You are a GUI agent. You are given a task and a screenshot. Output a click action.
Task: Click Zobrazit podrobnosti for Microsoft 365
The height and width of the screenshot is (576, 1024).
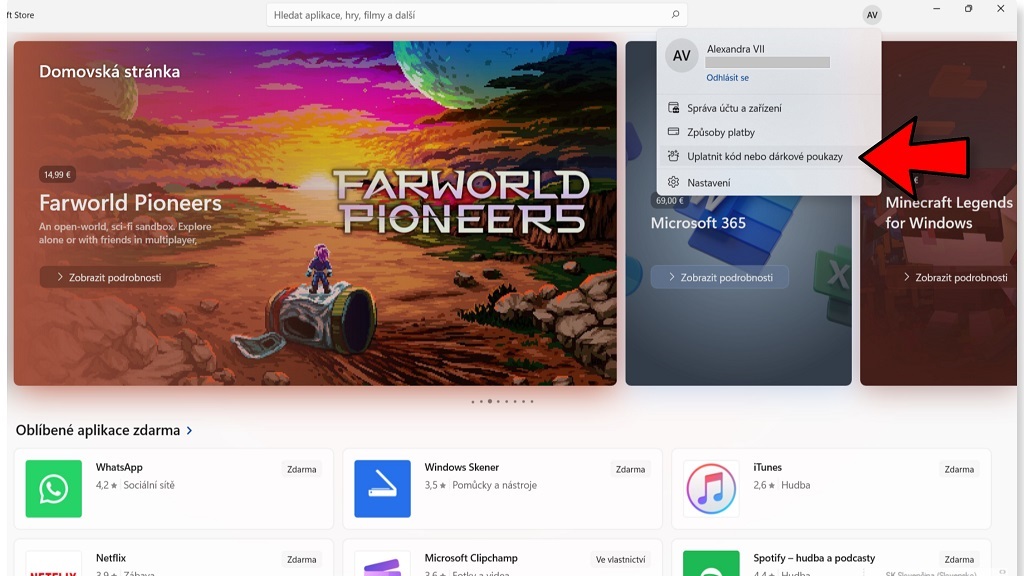point(719,277)
